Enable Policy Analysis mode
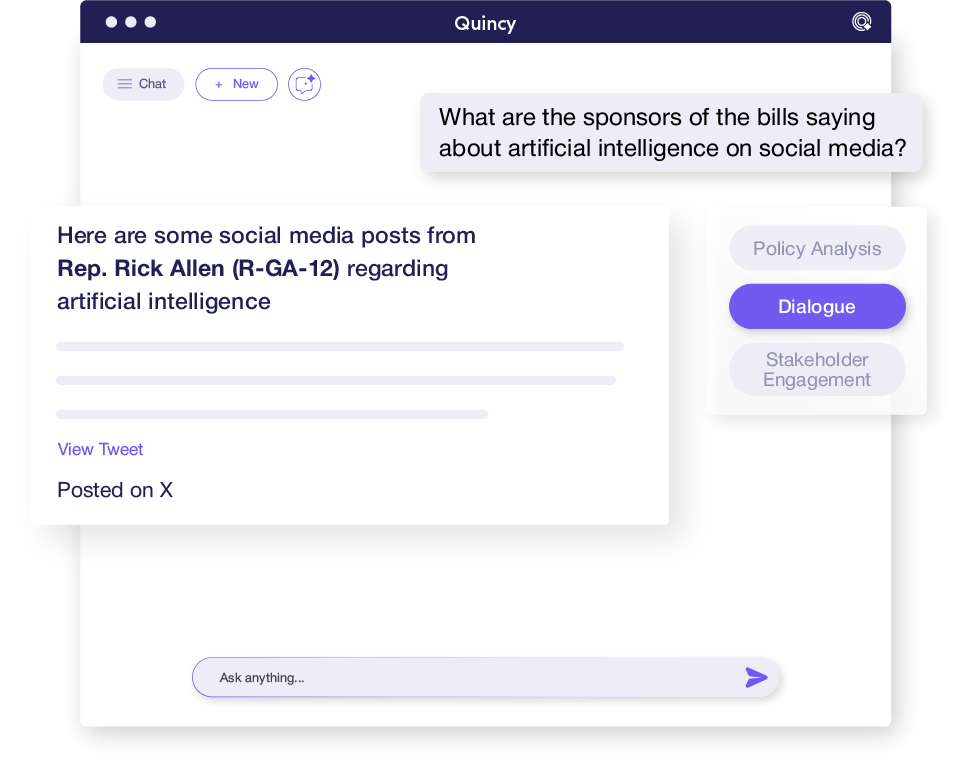955x770 pixels. pos(817,248)
